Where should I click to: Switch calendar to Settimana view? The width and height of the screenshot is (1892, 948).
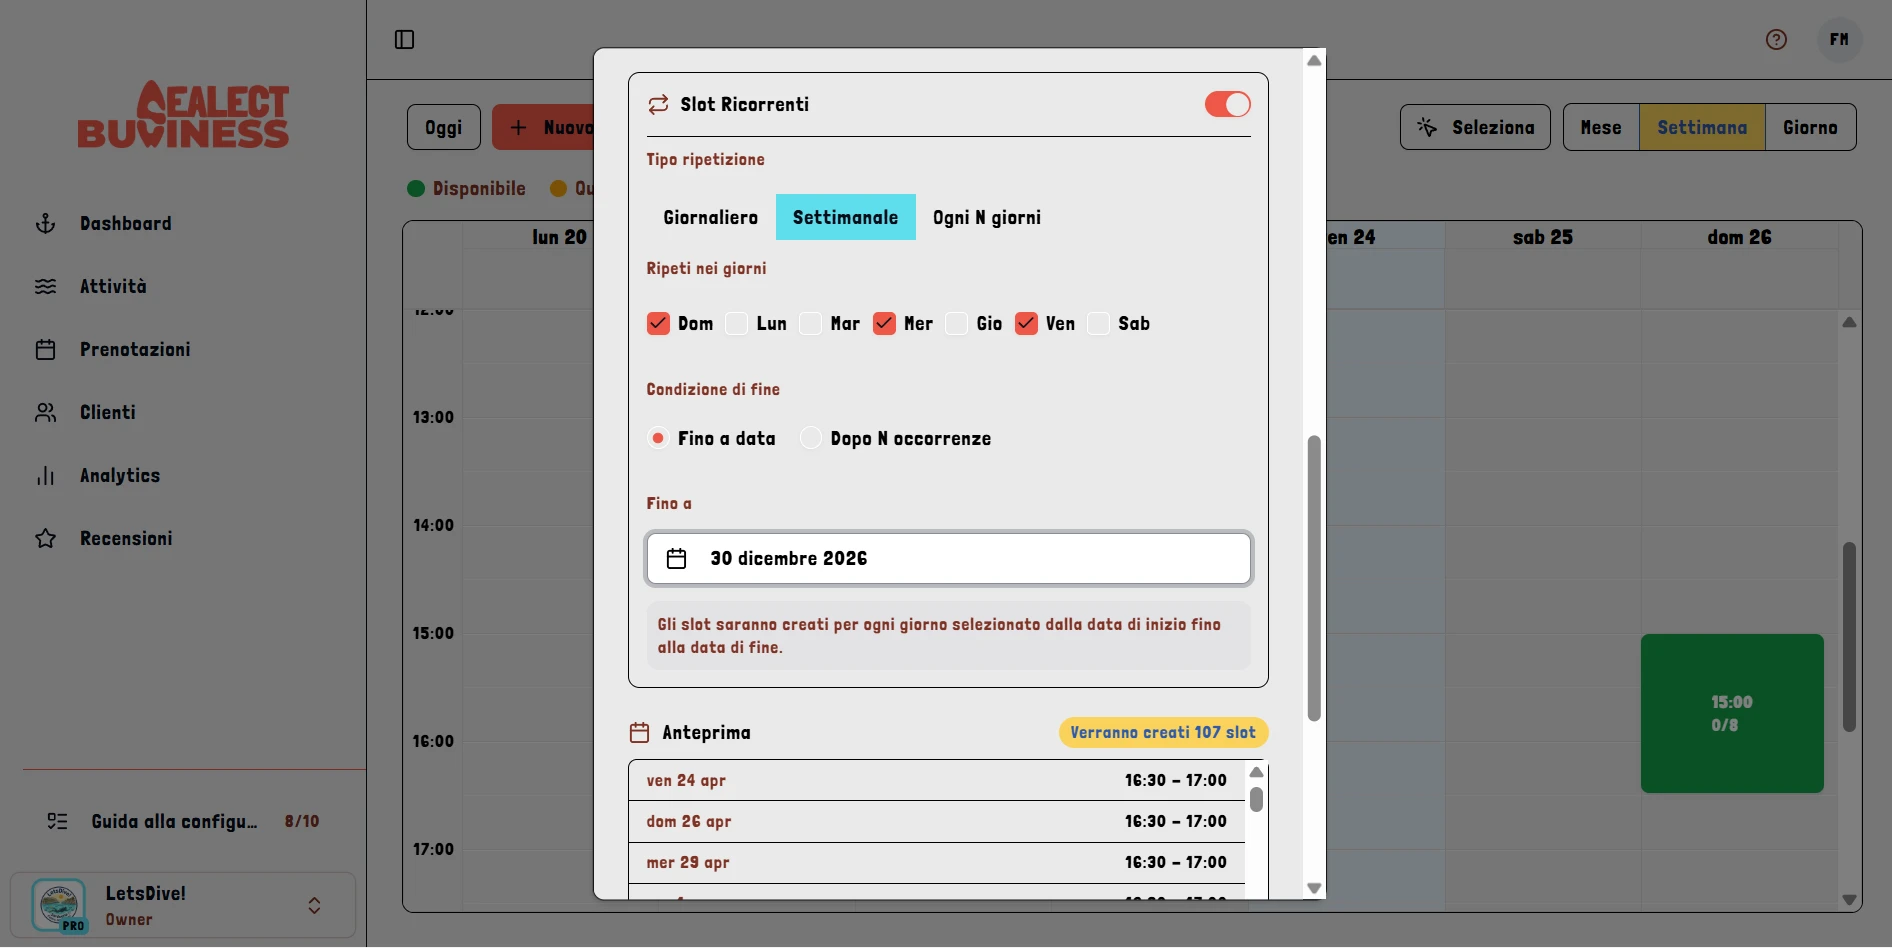pyautogui.click(x=1702, y=127)
